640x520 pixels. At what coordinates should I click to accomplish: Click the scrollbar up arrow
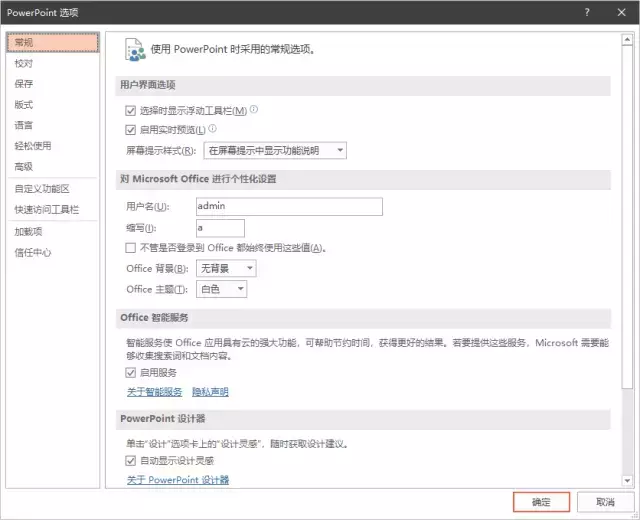(627, 40)
